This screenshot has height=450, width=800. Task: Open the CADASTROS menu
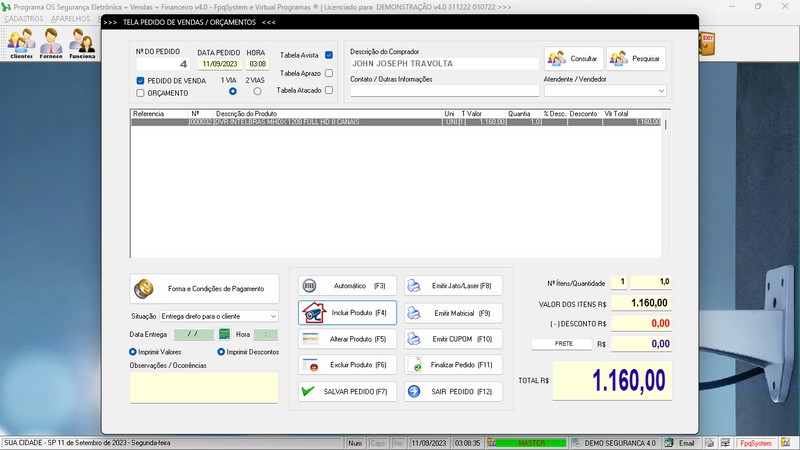(x=23, y=19)
